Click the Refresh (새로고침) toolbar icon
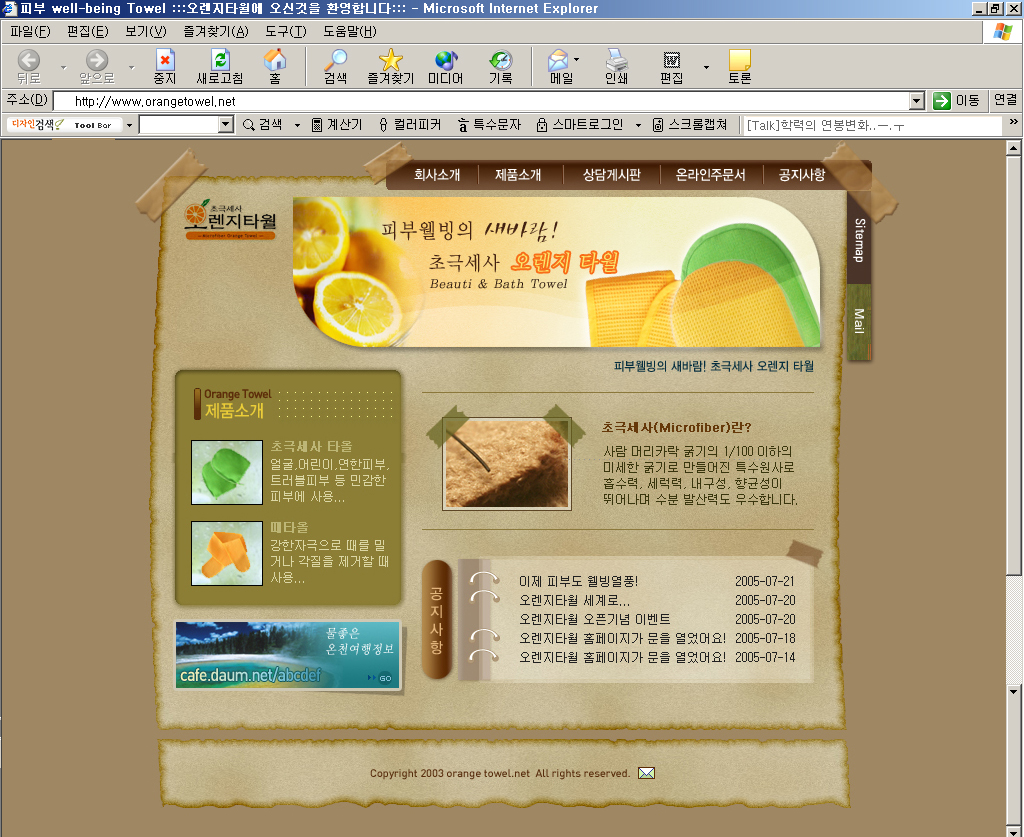The height and width of the screenshot is (837, 1024). (x=219, y=67)
